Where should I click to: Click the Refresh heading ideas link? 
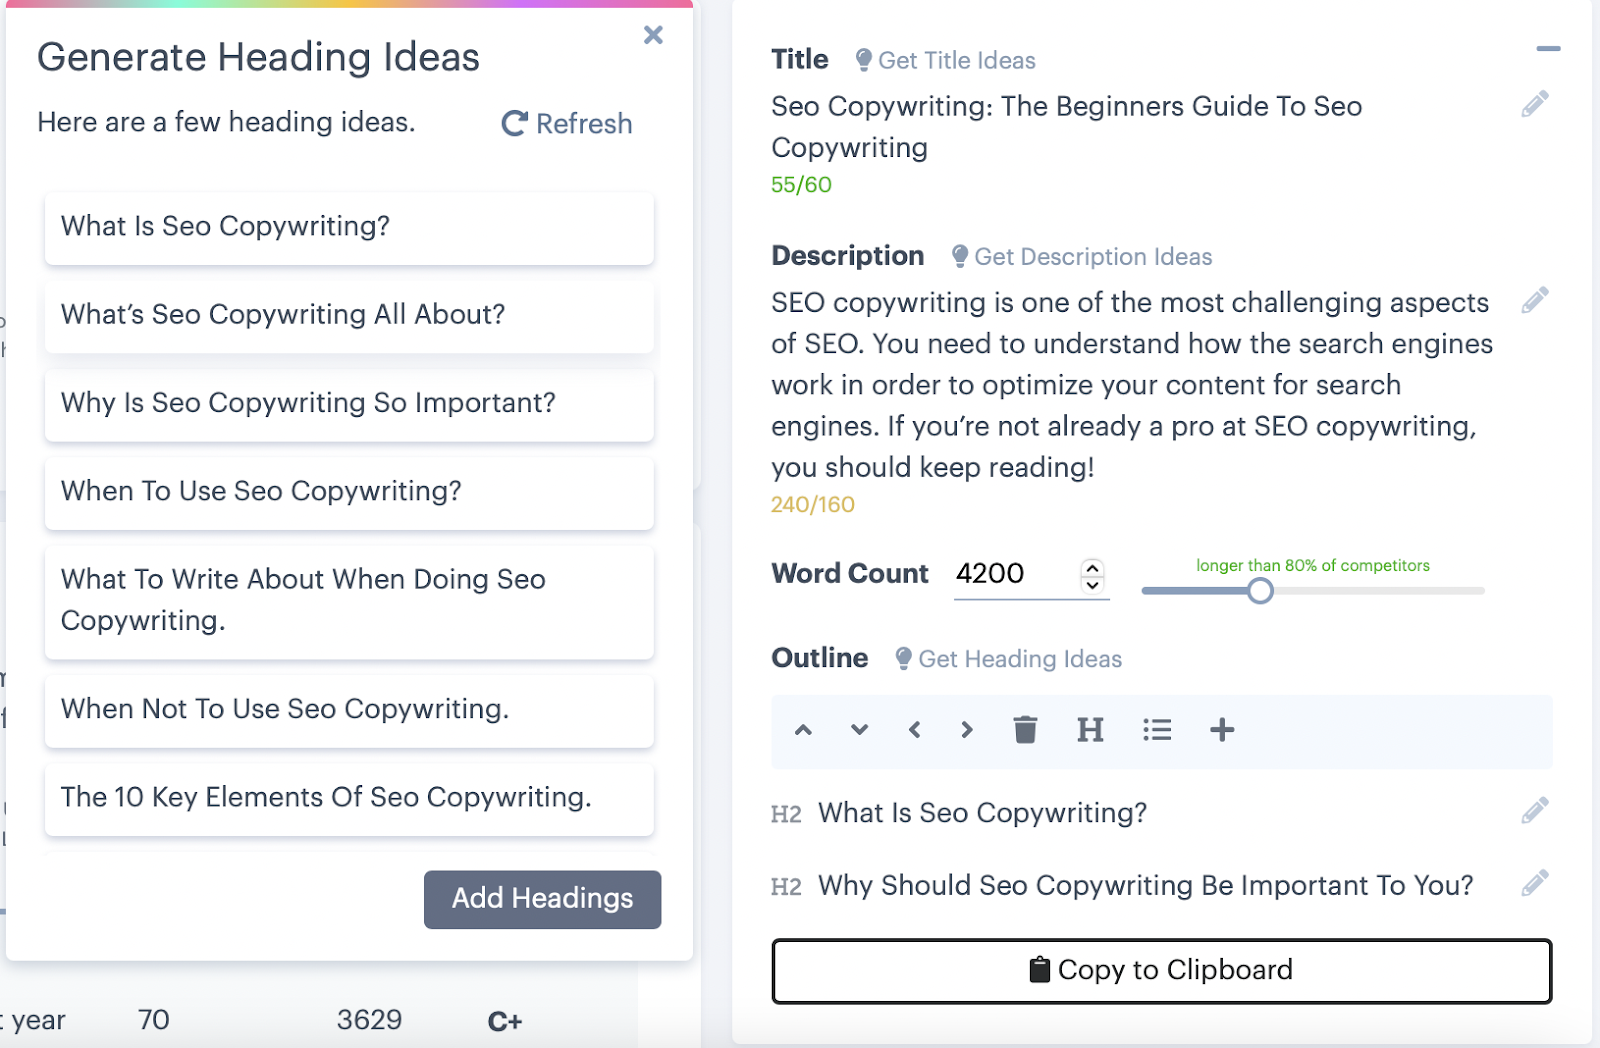coord(567,124)
